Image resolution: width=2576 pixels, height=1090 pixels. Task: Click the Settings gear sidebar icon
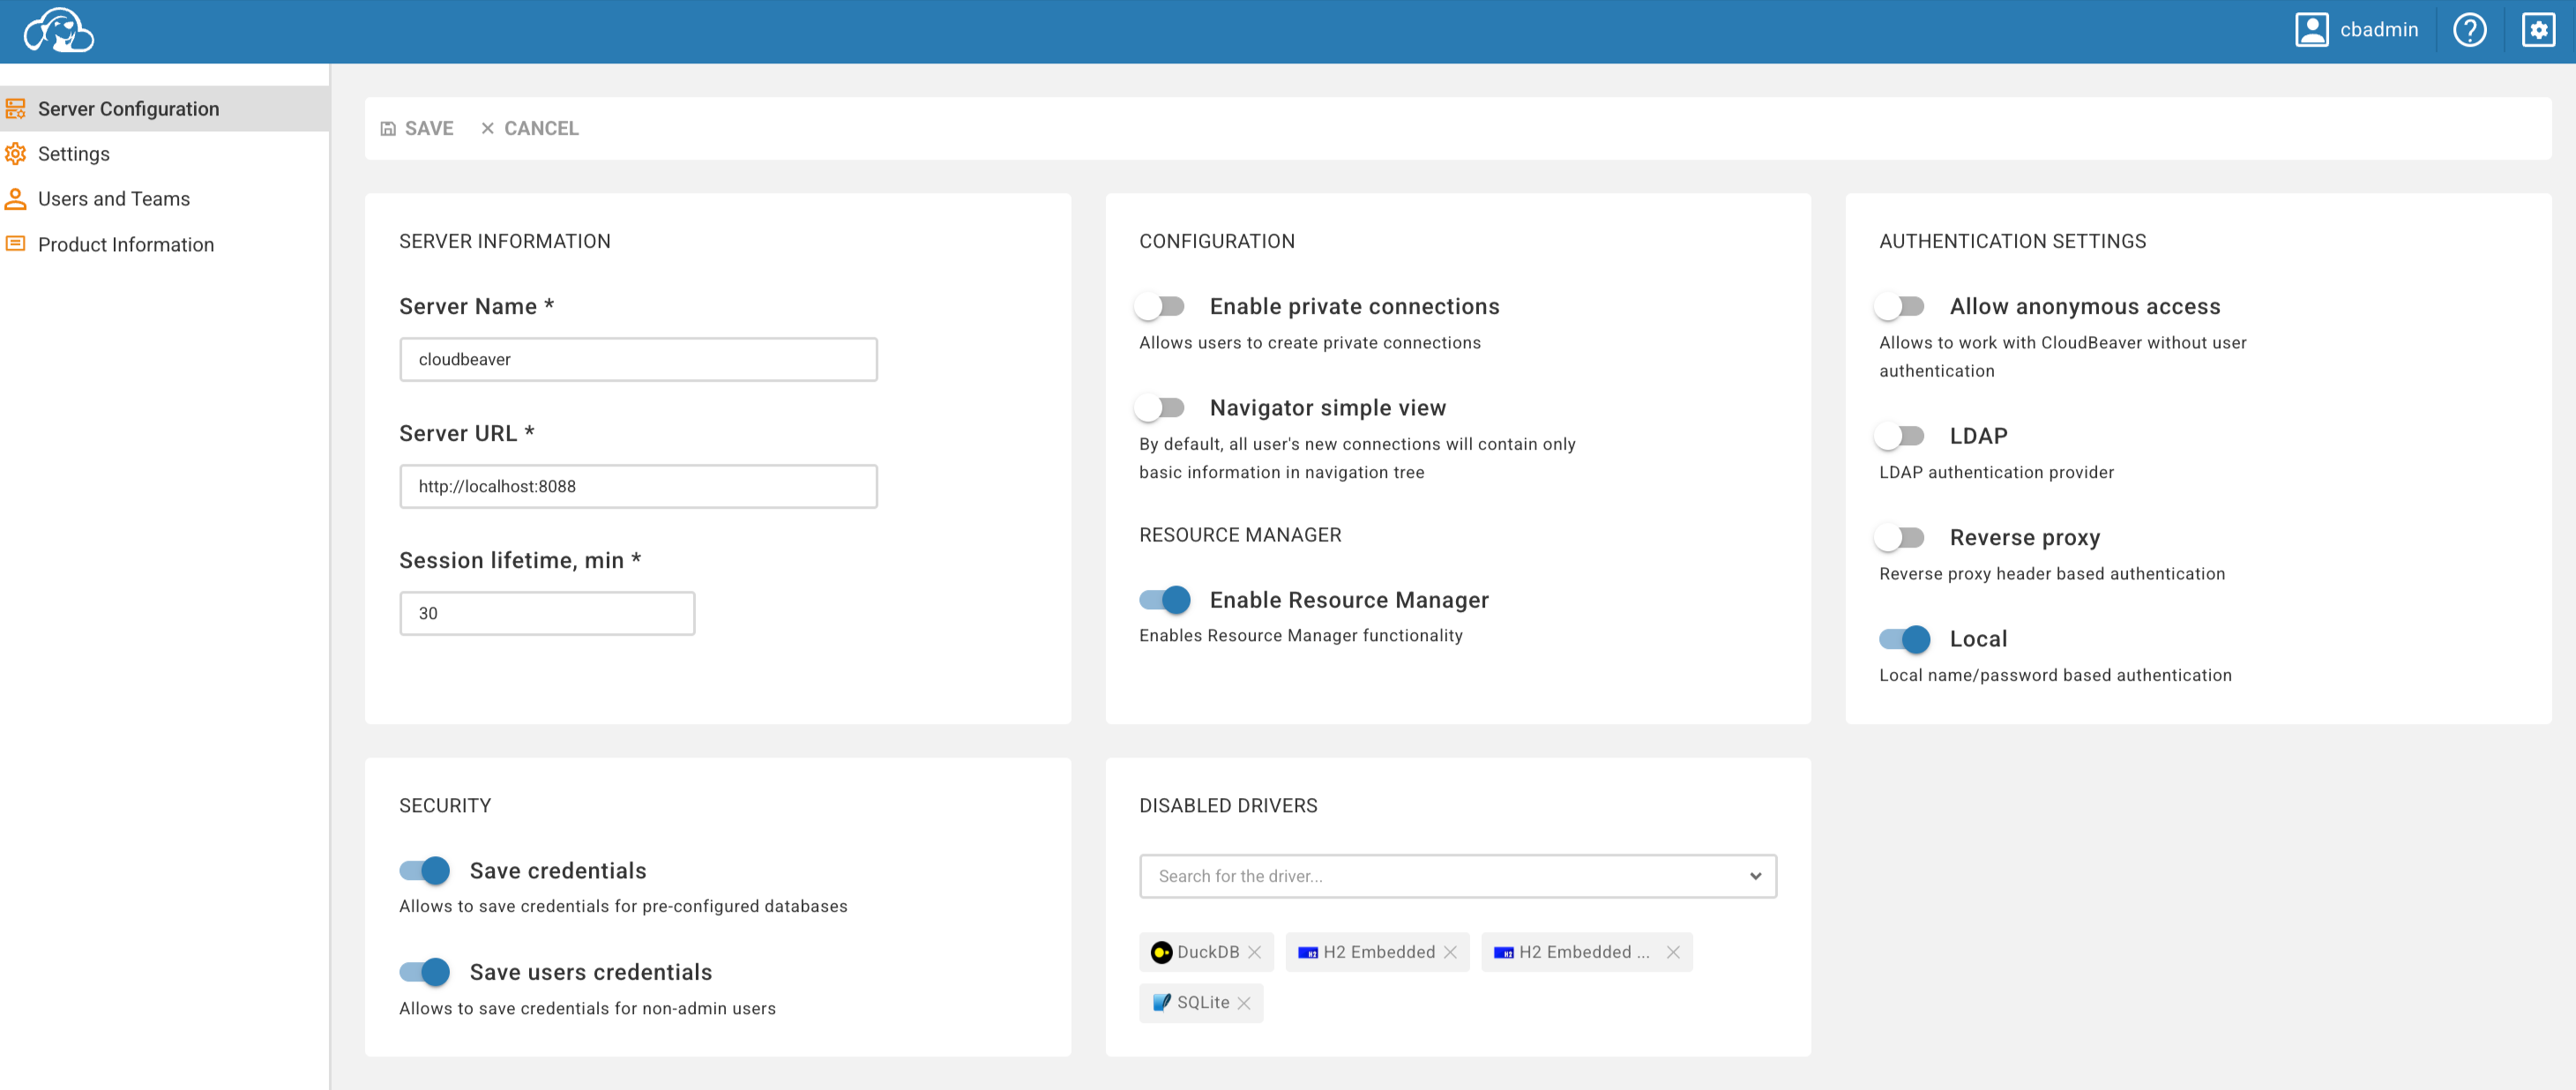pyautogui.click(x=16, y=154)
